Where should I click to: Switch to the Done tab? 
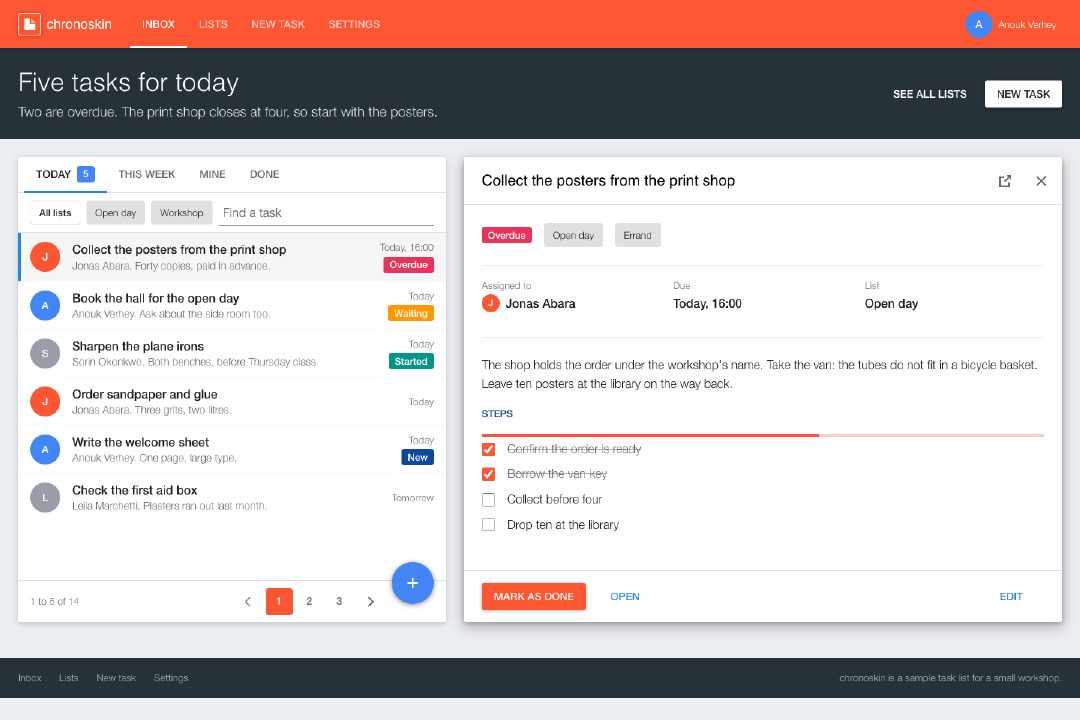264,174
